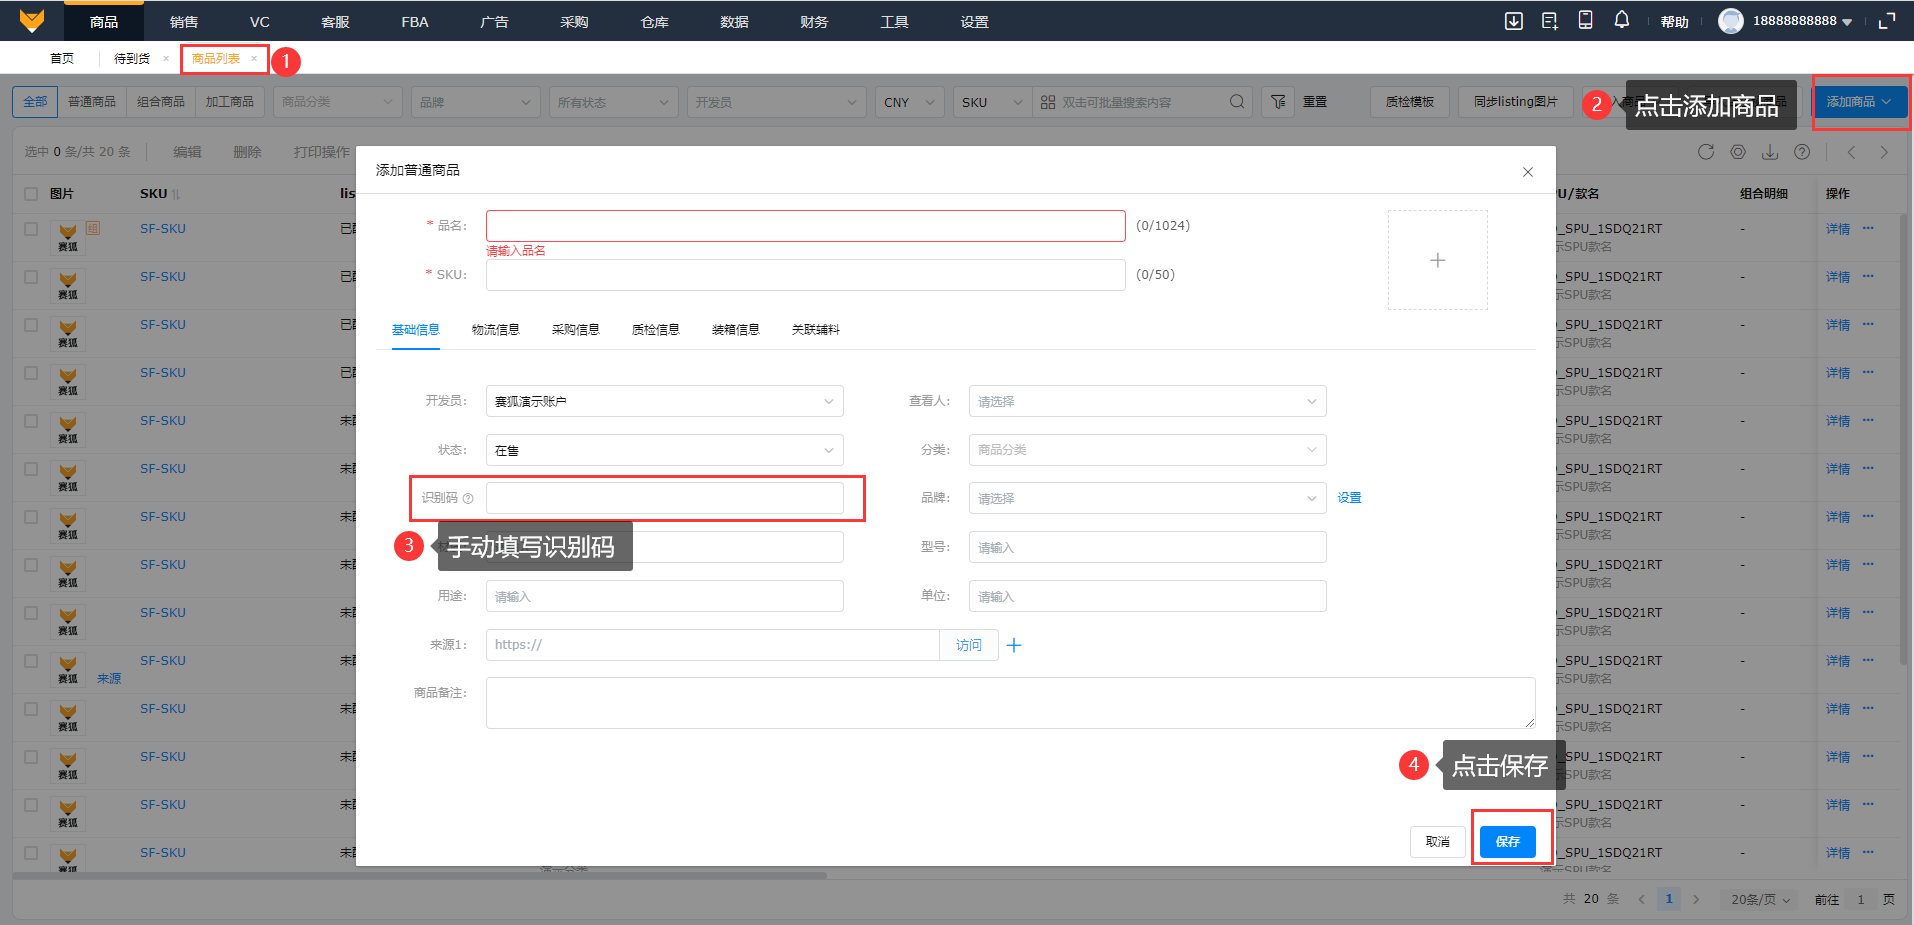Refresh the product table
The image size is (1914, 925).
coord(1706,152)
